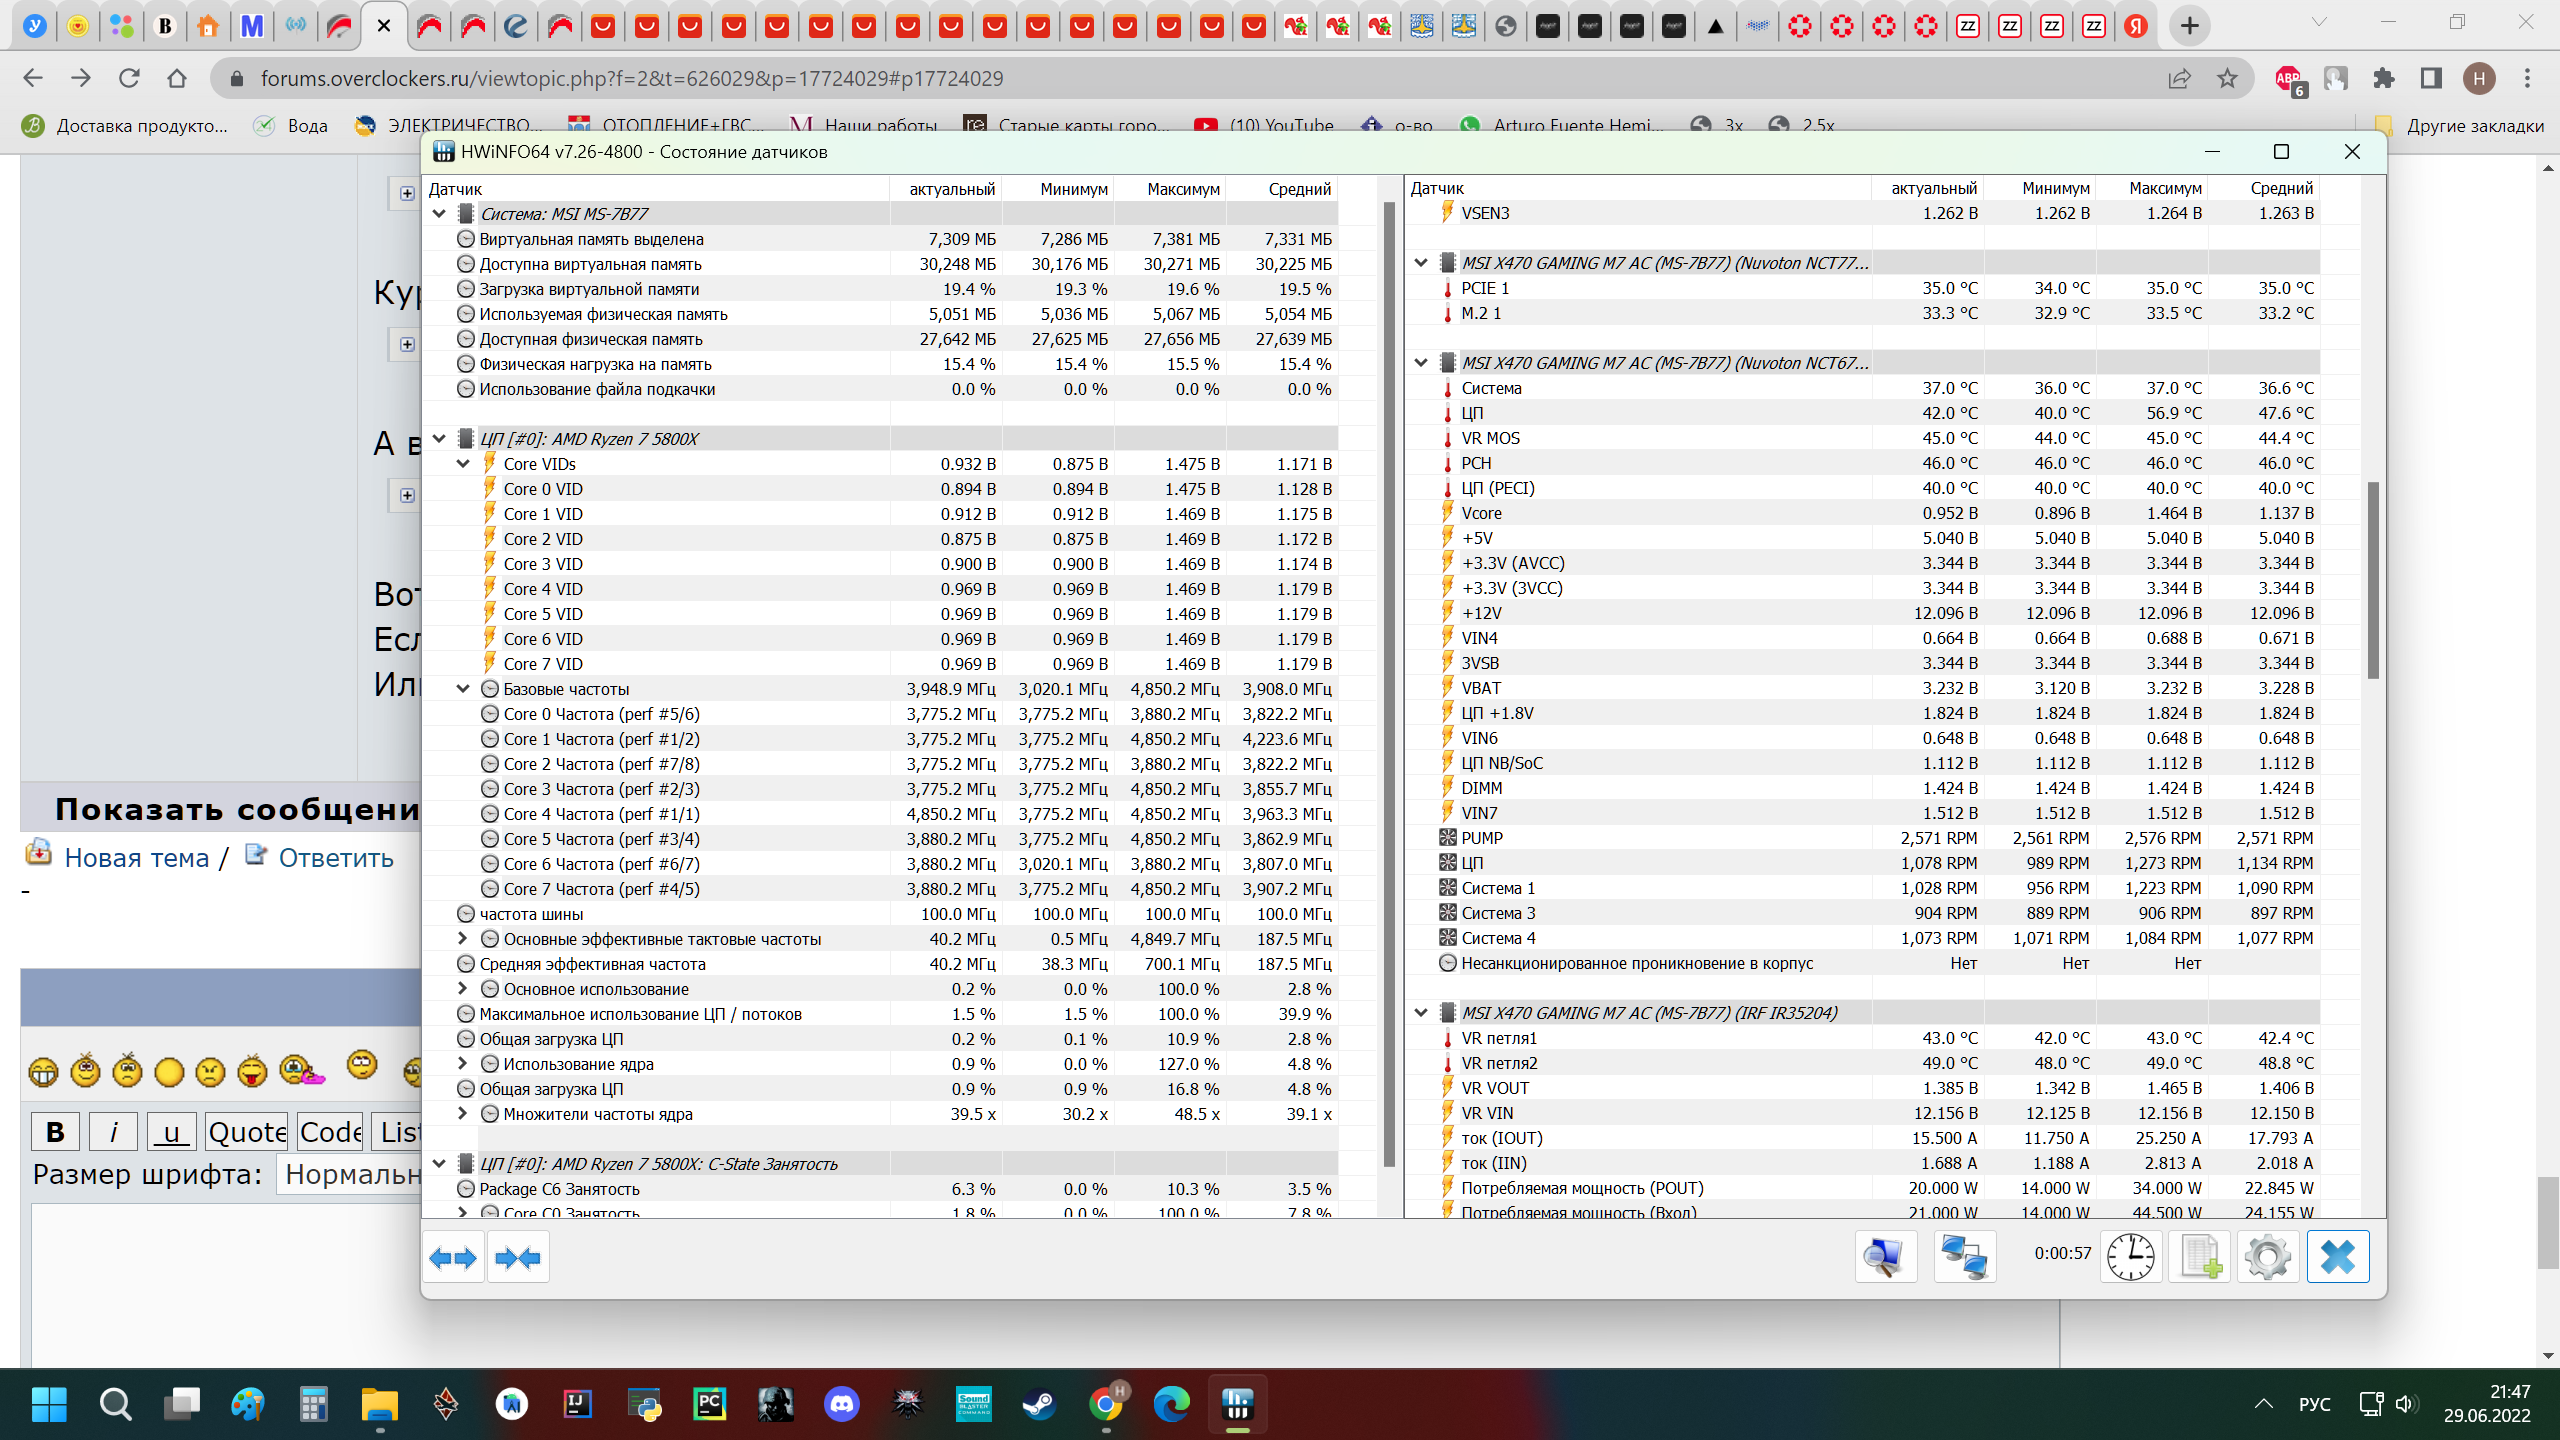Click the Ответить reply link

[335, 858]
